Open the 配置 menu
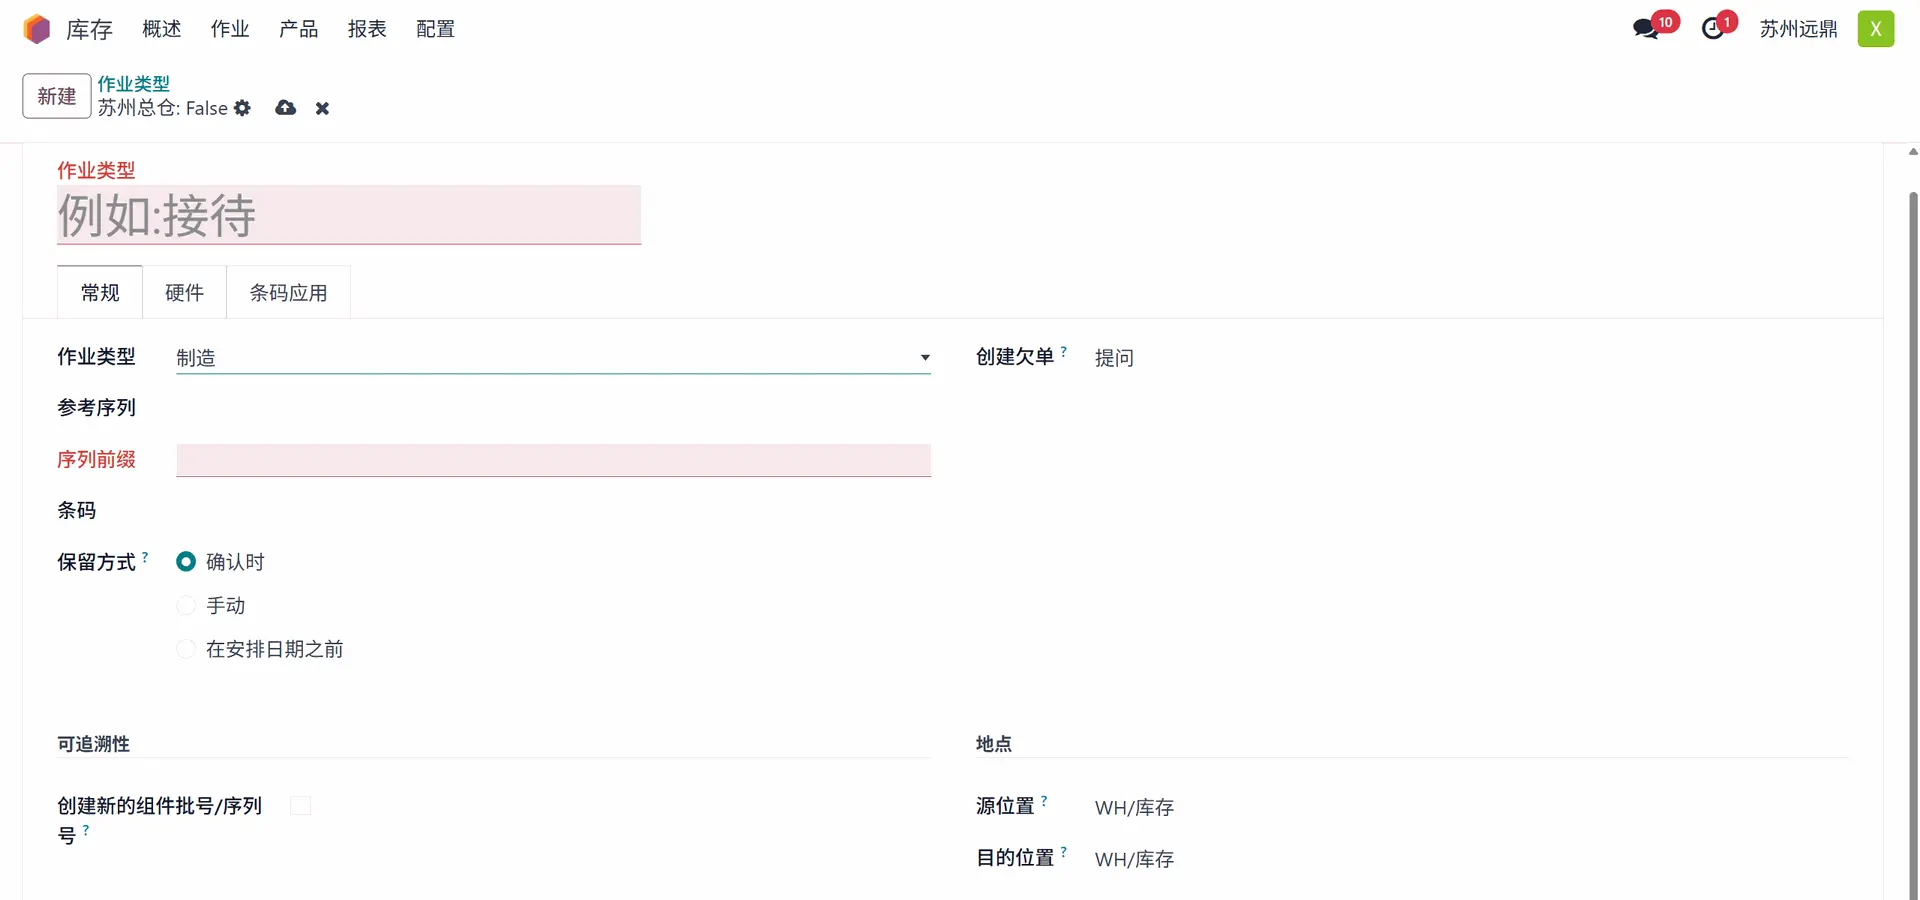 pyautogui.click(x=435, y=29)
